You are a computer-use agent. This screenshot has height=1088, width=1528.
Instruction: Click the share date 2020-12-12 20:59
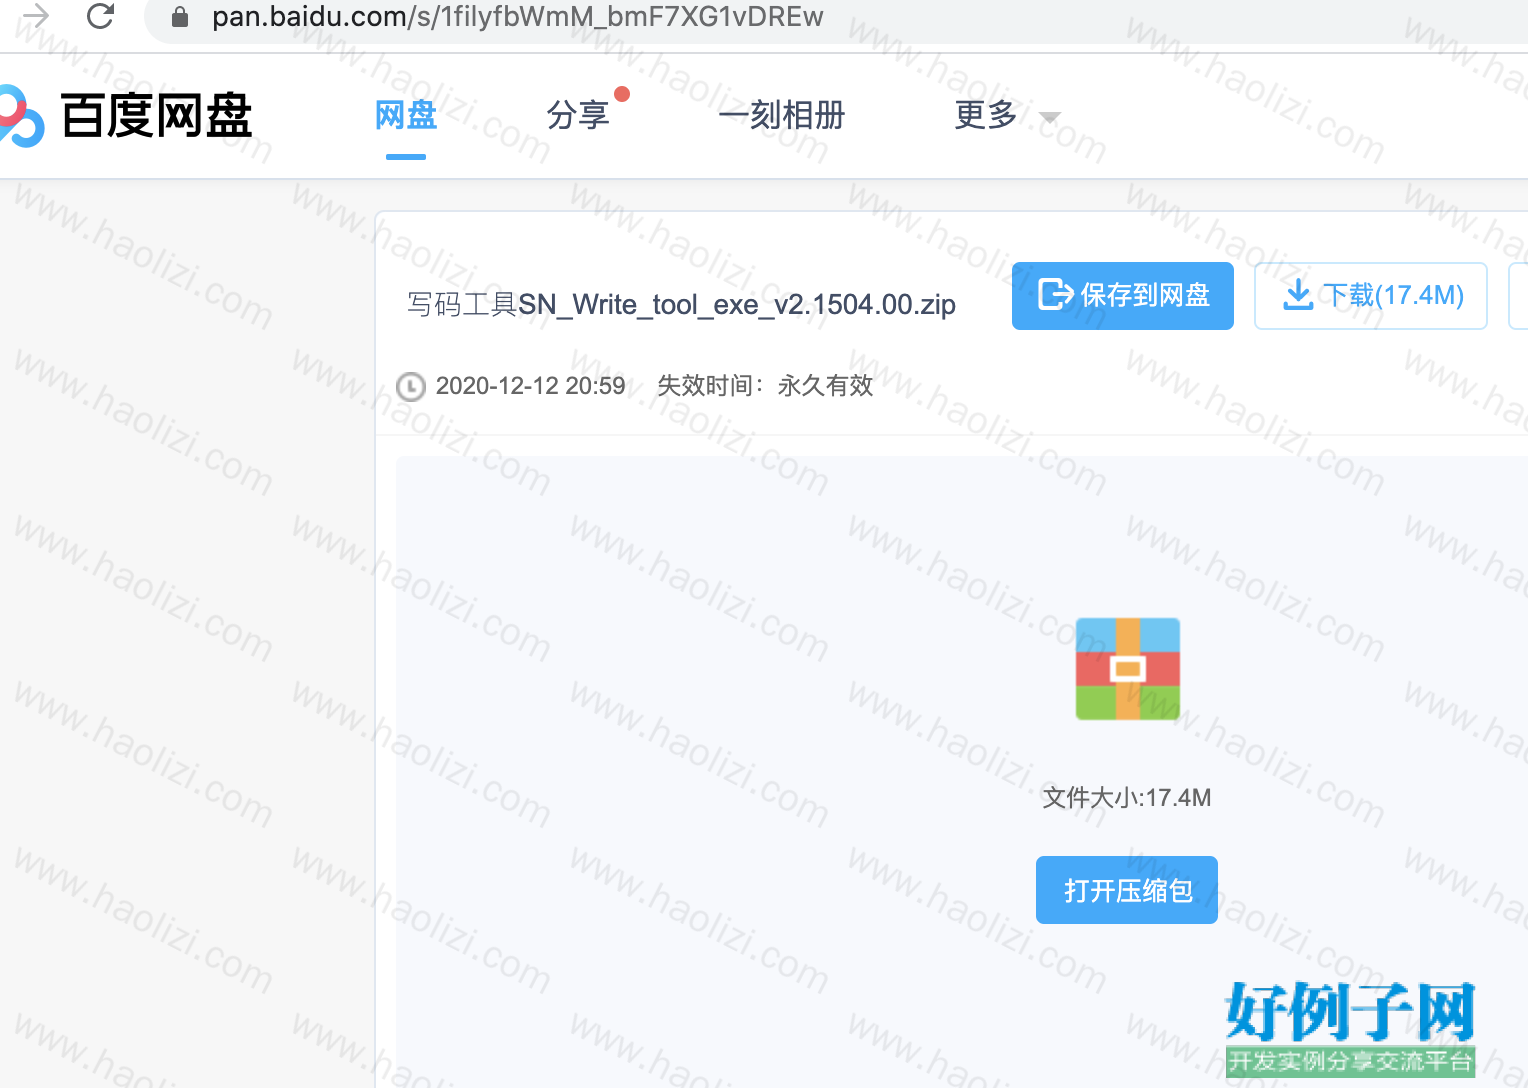pyautogui.click(x=530, y=386)
